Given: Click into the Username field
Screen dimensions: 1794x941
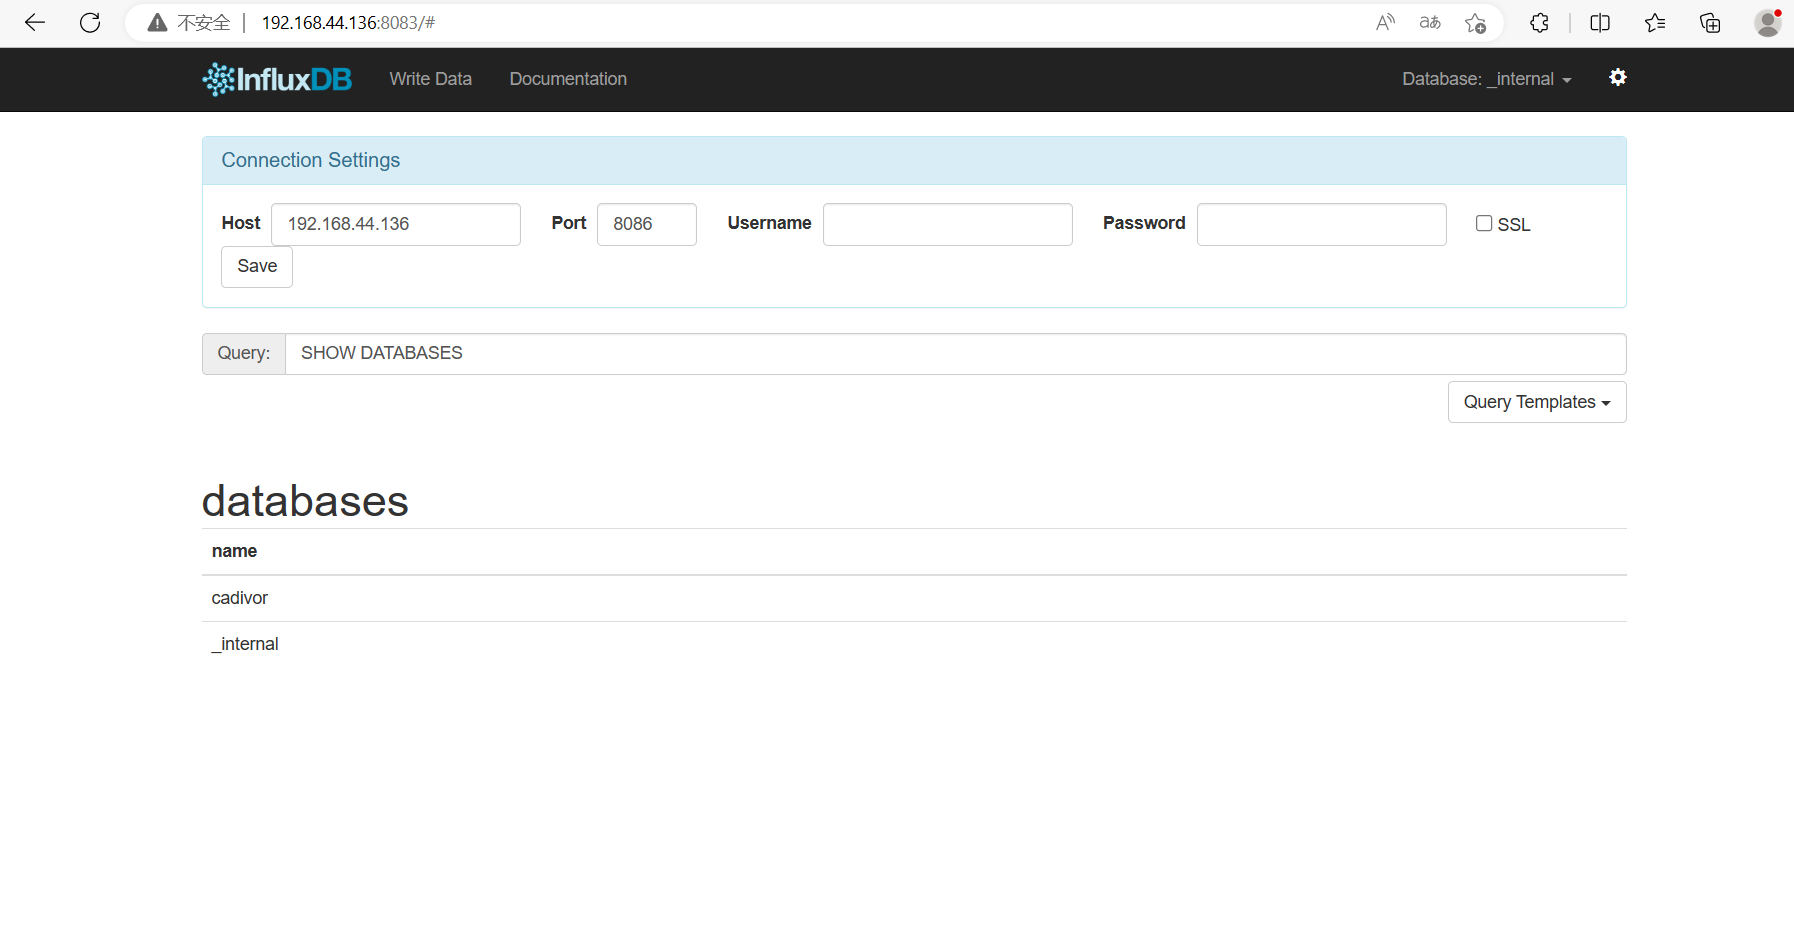Looking at the screenshot, I should coord(948,224).
